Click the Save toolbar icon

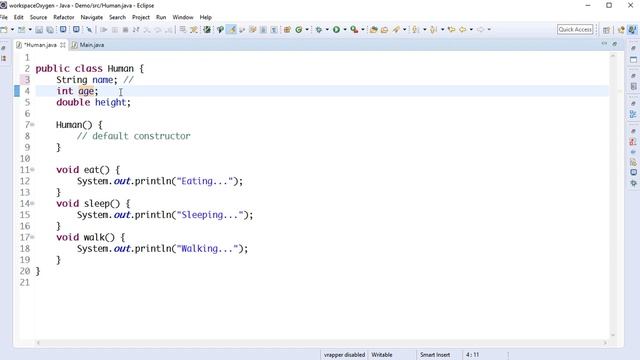coord(39,29)
